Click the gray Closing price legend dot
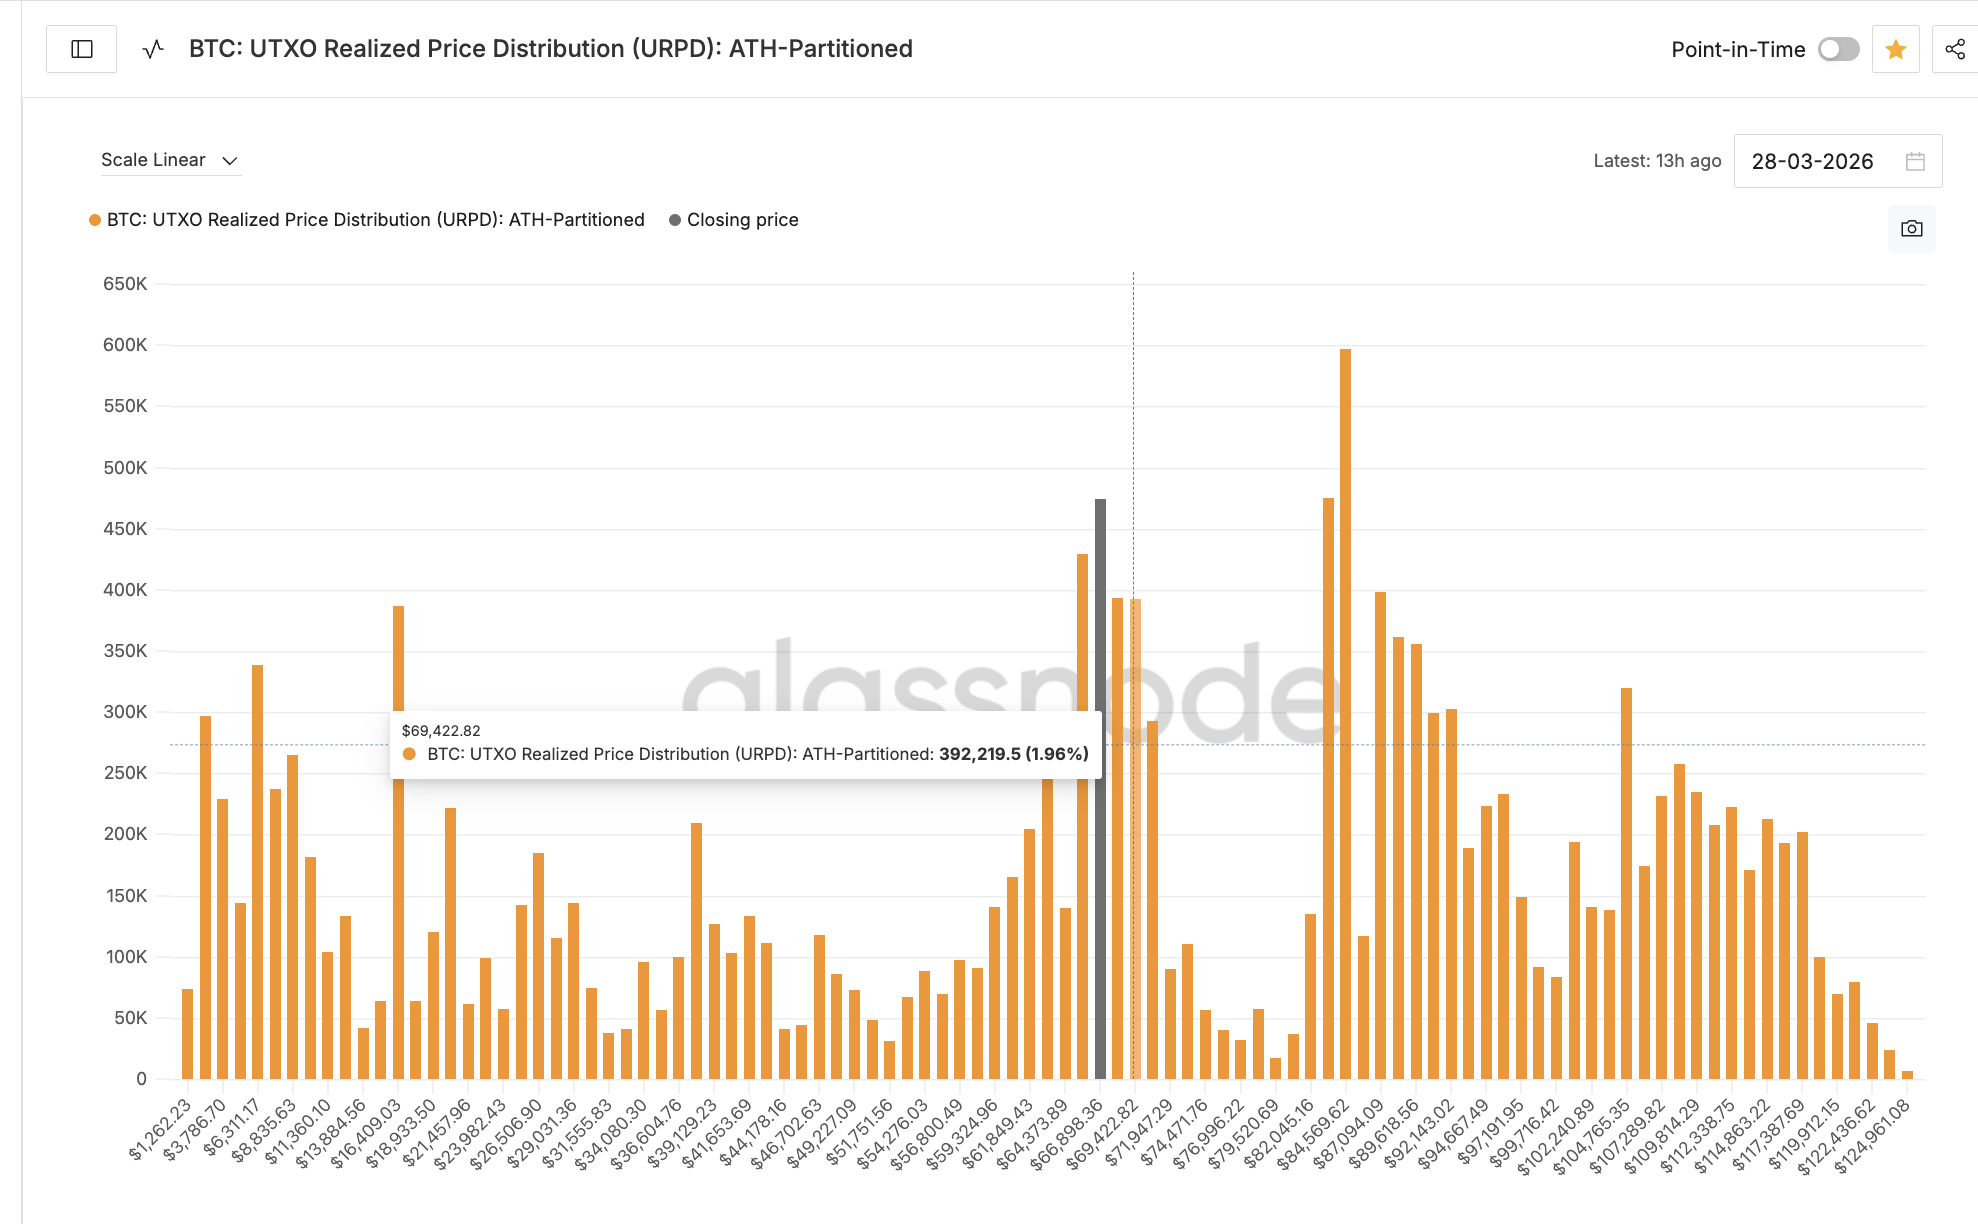Viewport: 1978px width, 1224px height. click(674, 219)
